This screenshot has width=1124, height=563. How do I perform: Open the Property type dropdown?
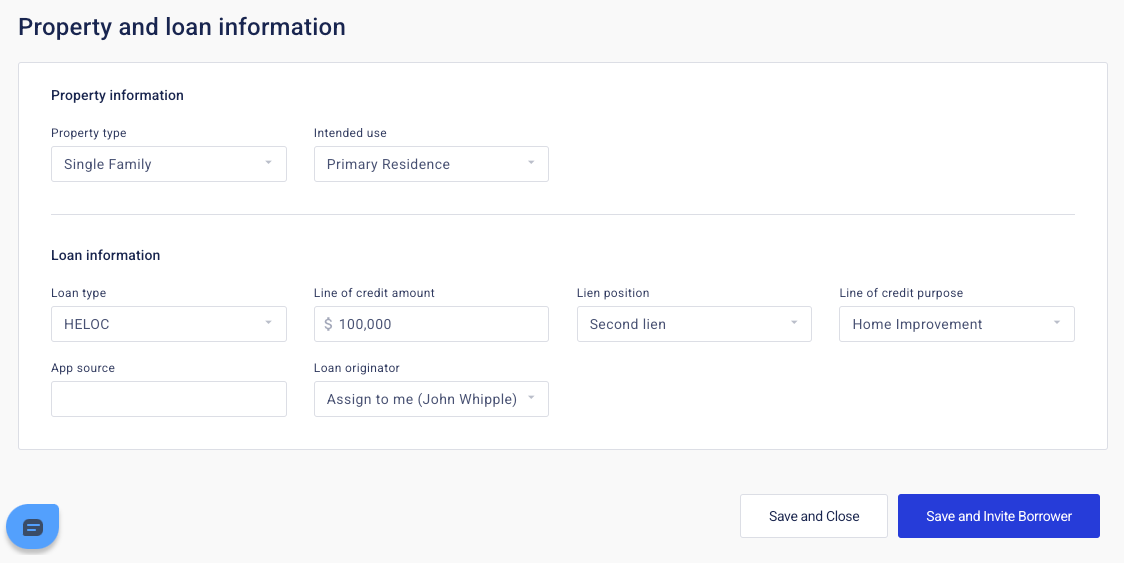tap(168, 164)
